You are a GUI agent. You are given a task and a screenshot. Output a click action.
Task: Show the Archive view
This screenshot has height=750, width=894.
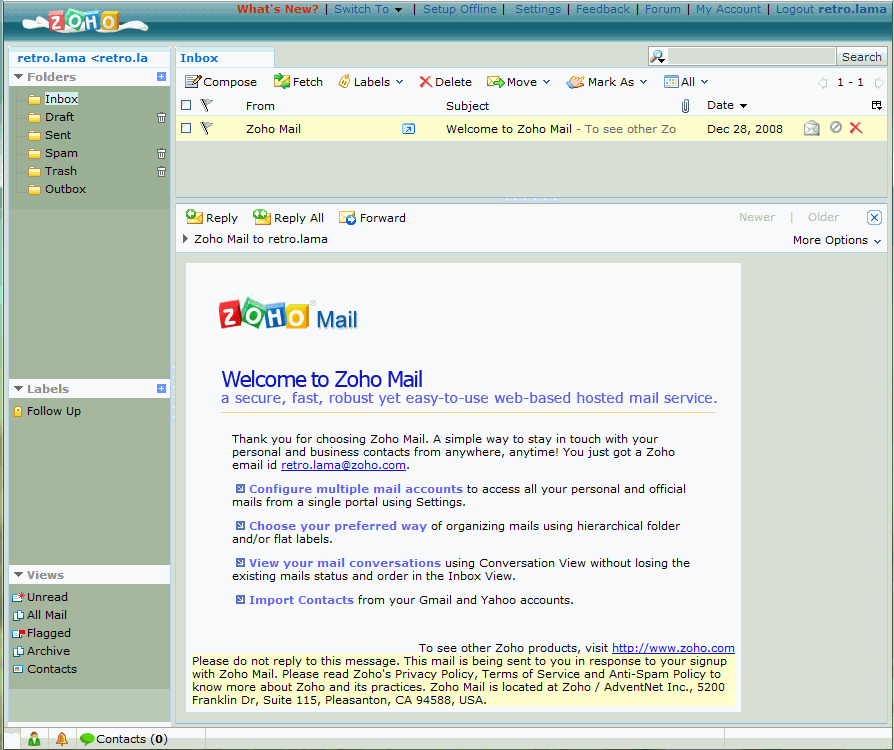[x=48, y=651]
